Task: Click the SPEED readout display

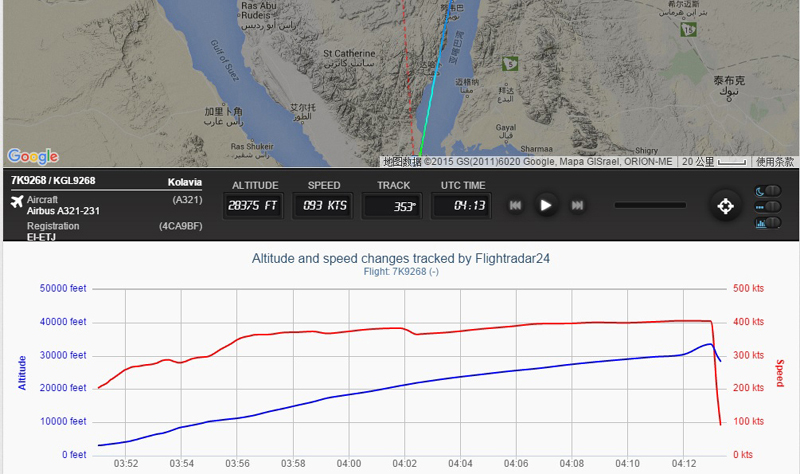Action: pyautogui.click(x=323, y=205)
